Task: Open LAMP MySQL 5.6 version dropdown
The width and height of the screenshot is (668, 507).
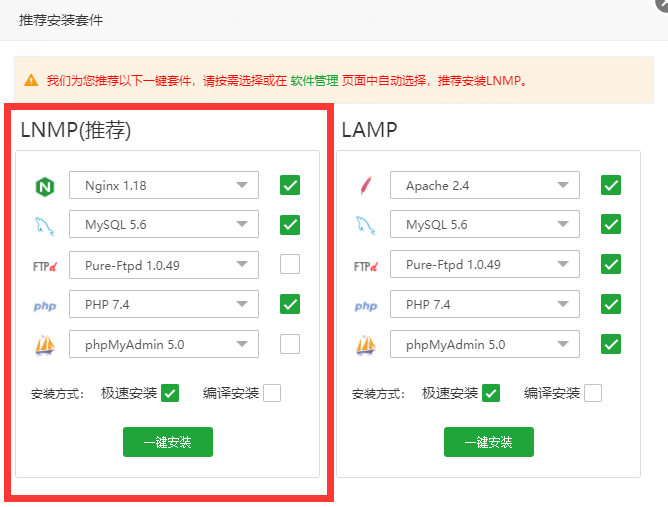Action: click(x=485, y=224)
